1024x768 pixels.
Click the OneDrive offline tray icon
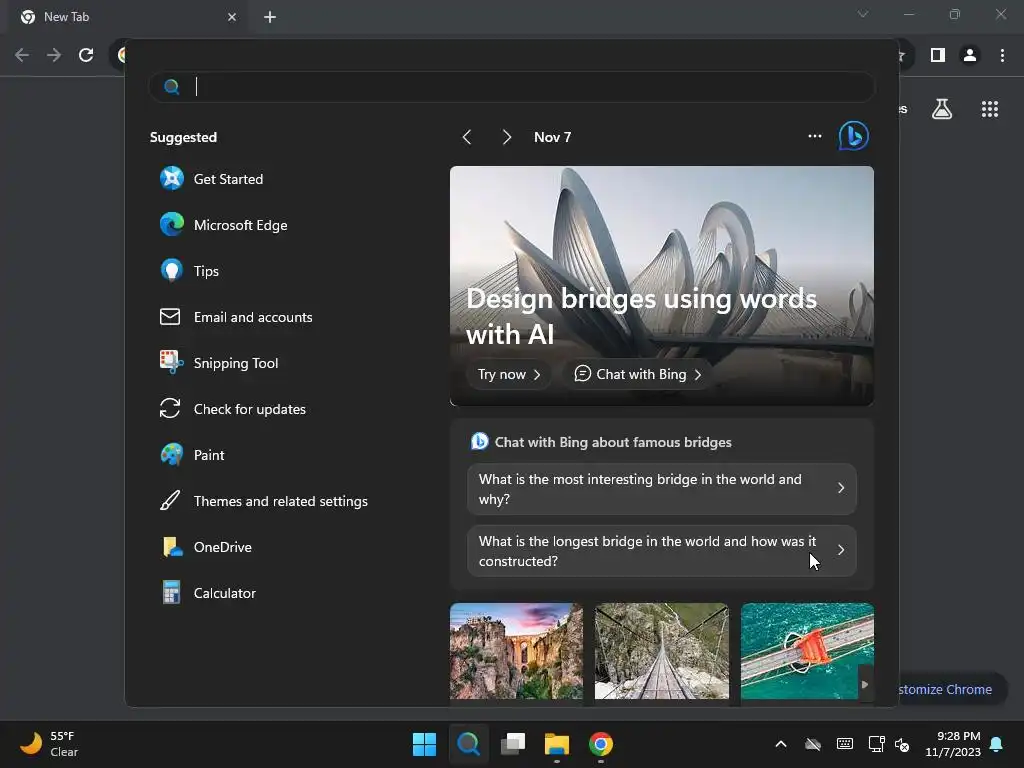point(813,744)
